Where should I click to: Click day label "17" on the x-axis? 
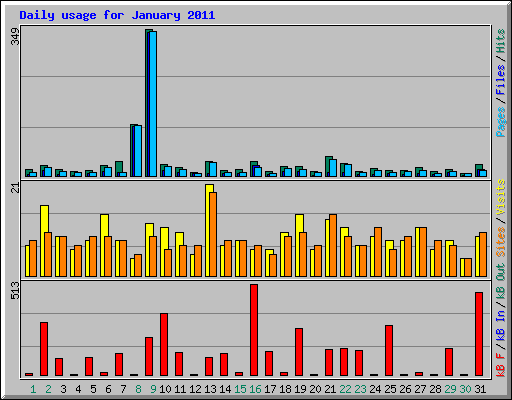(x=270, y=389)
